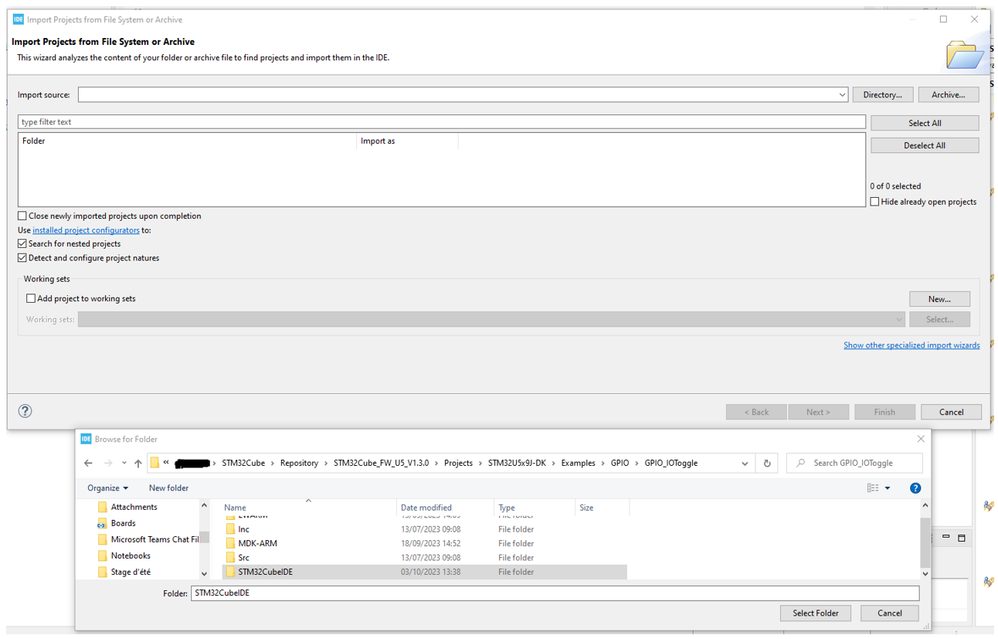The height and width of the screenshot is (639, 998).
Task: Select Microsoft Teams Chat Files folder
Action: tap(155, 540)
